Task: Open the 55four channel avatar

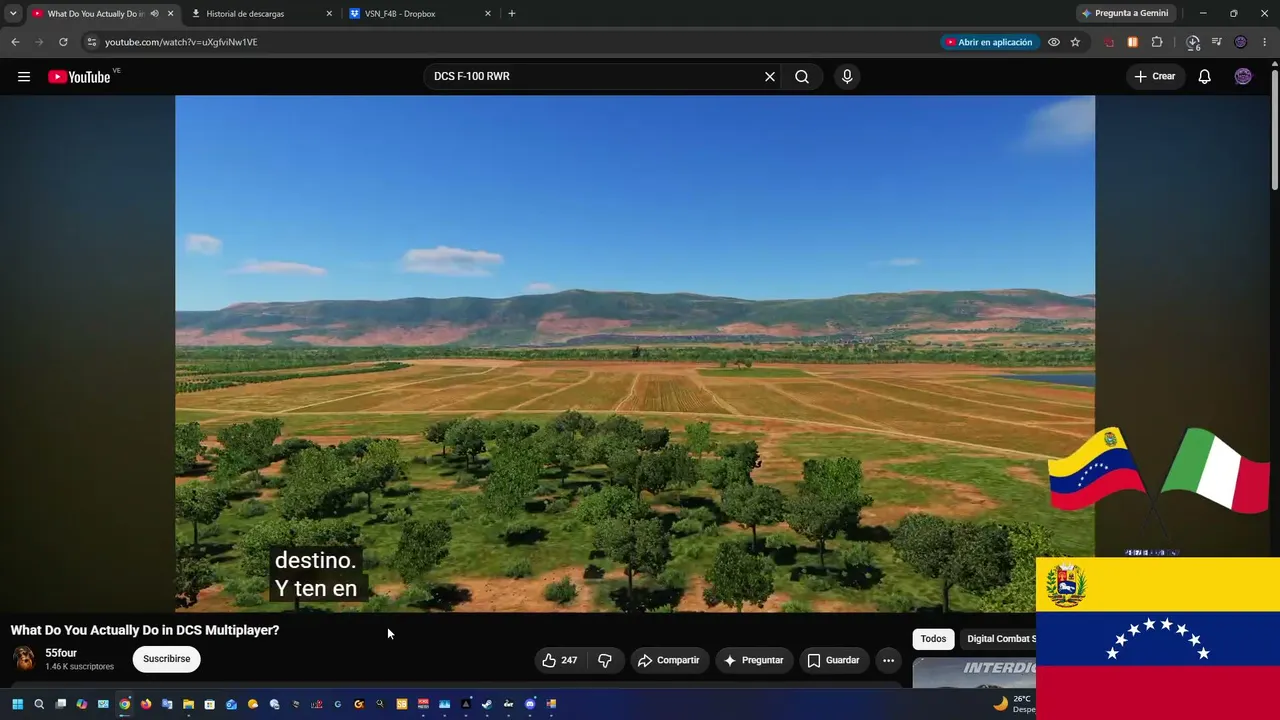Action: pos(24,658)
